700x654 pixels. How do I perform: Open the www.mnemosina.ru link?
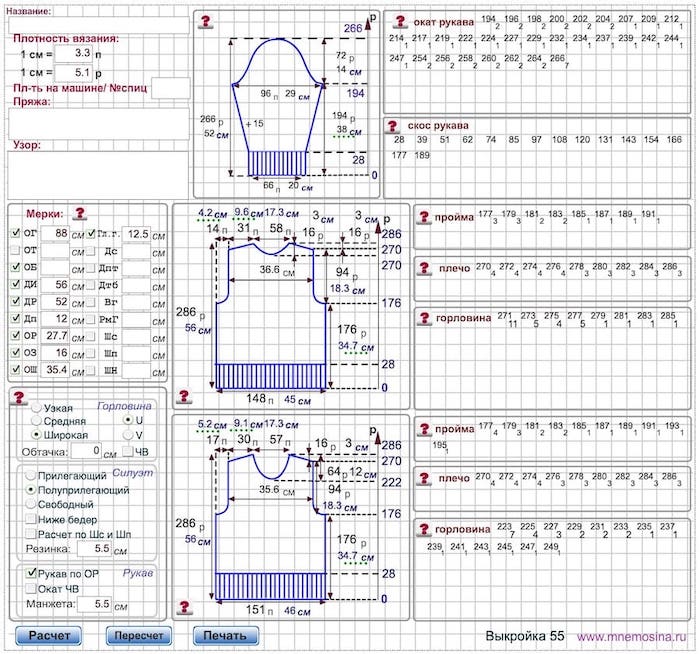click(631, 637)
